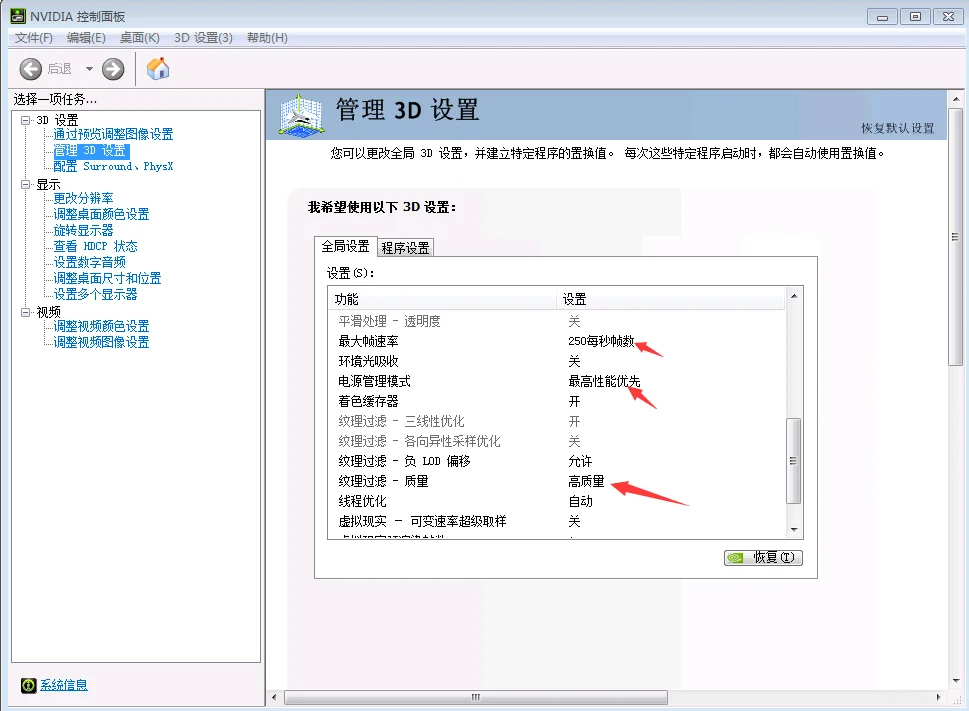
Task: Open the Back button dropdown arrow
Action: click(x=87, y=69)
